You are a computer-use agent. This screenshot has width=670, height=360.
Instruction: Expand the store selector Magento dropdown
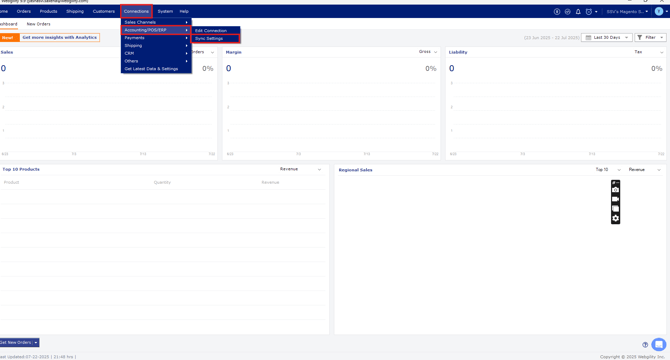click(627, 12)
